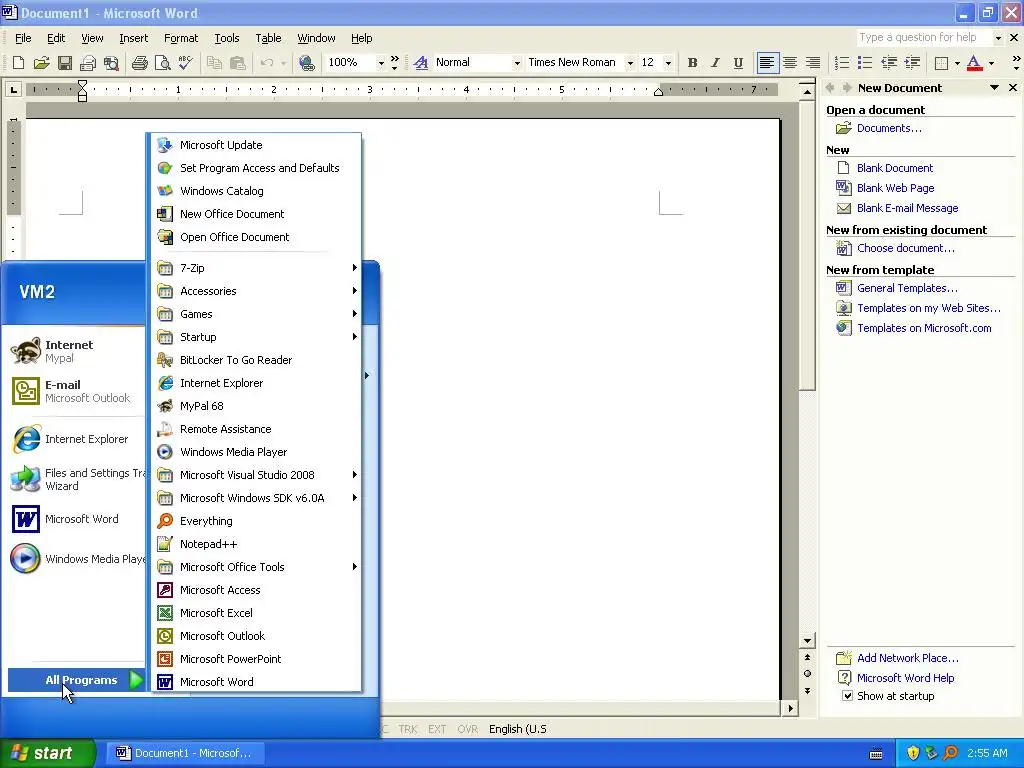This screenshot has height=768, width=1024.
Task: Click the Type a question for help box
Action: pyautogui.click(x=924, y=37)
